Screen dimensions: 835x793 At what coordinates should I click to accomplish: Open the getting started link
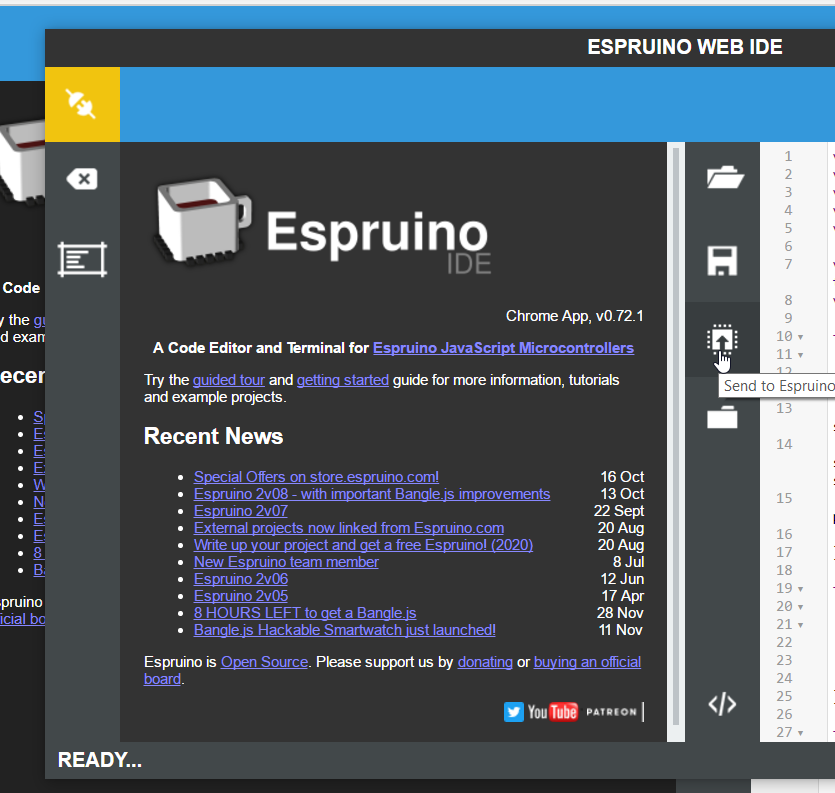(x=342, y=380)
